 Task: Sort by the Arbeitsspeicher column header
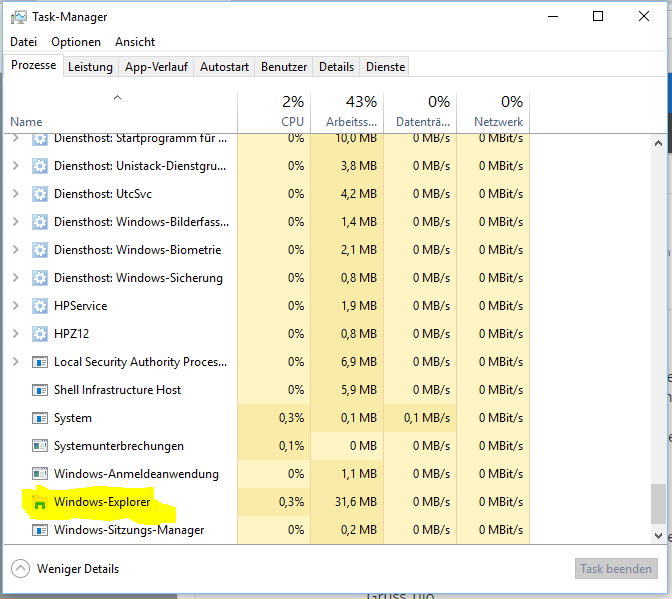[347, 113]
